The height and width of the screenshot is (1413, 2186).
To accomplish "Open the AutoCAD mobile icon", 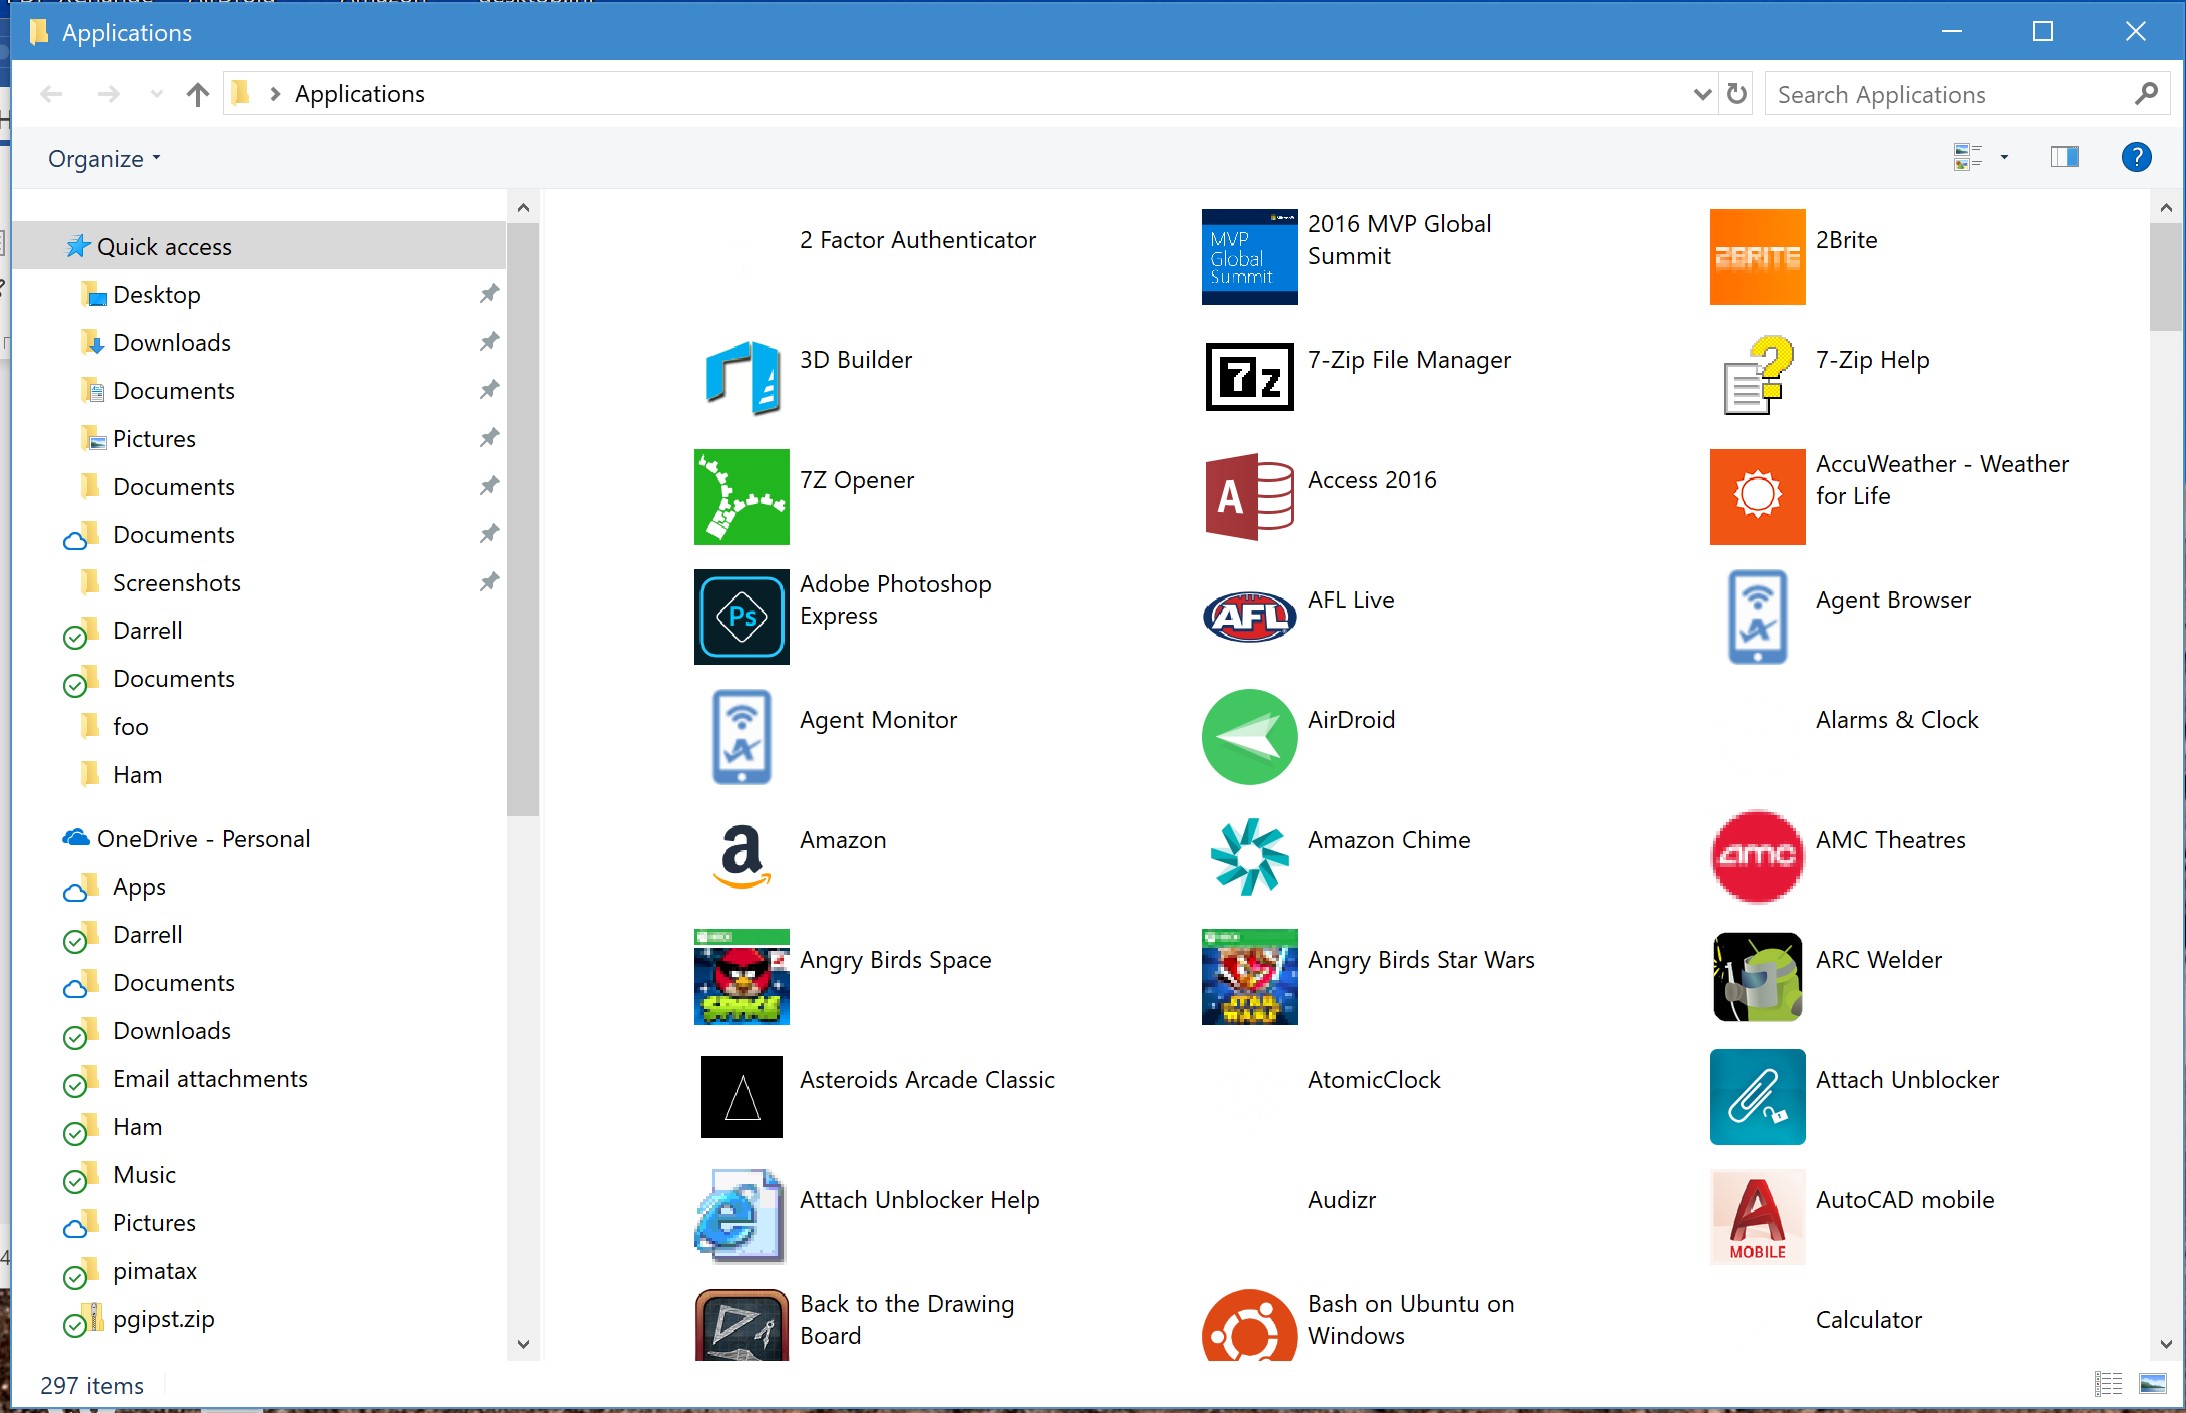I will (x=1758, y=1217).
